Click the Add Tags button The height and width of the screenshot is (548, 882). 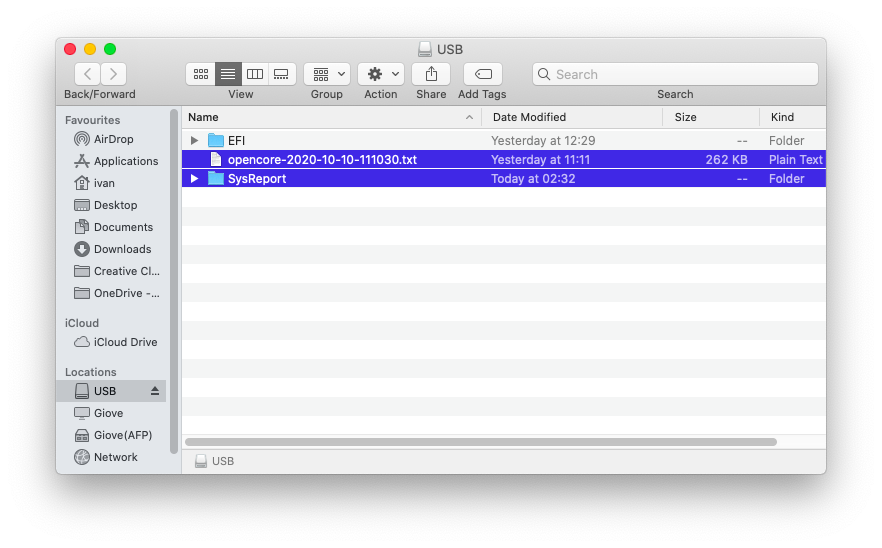click(483, 74)
